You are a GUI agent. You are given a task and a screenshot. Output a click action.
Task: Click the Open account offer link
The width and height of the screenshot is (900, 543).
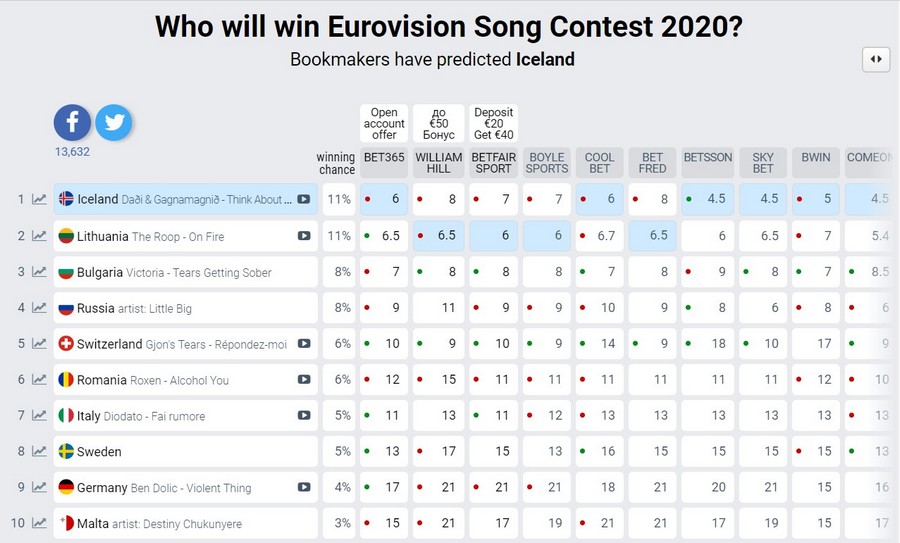click(x=384, y=124)
